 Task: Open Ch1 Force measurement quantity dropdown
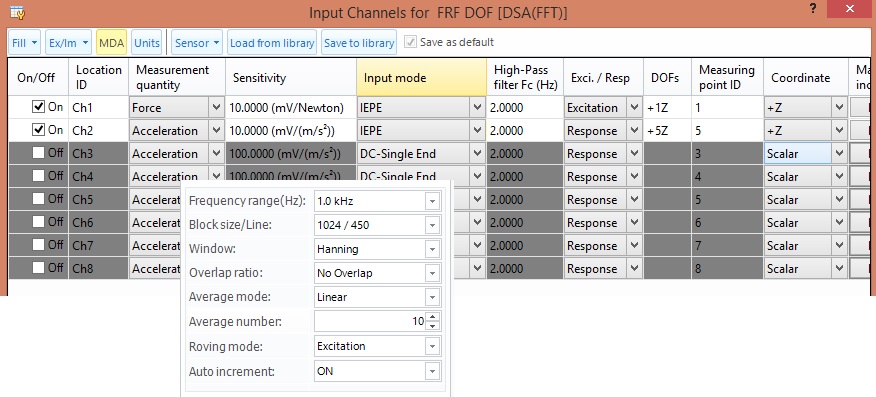point(216,107)
